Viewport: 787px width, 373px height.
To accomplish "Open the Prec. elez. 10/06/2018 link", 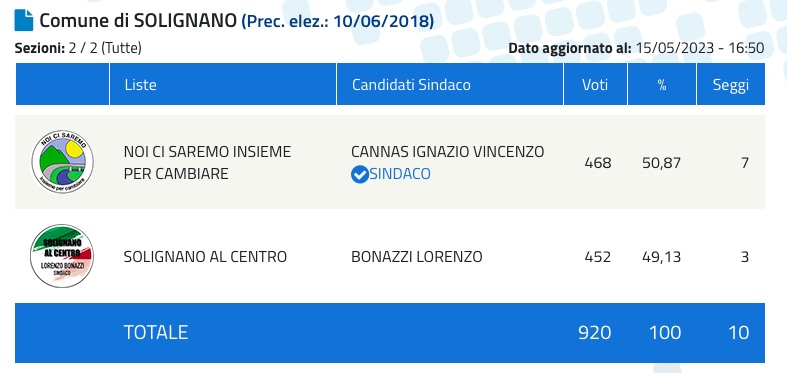I will (338, 22).
